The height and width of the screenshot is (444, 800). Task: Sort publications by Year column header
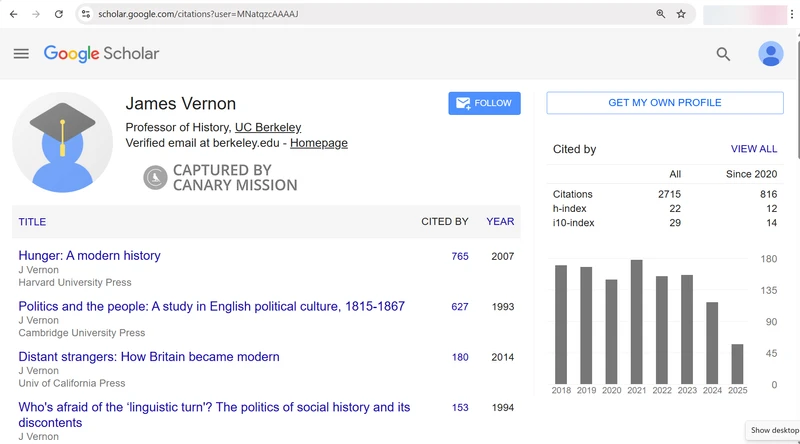[500, 221]
